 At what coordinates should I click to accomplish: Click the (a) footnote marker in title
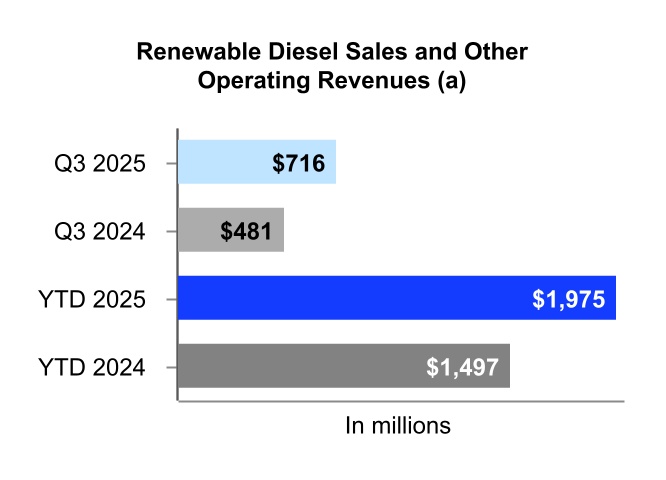450,83
